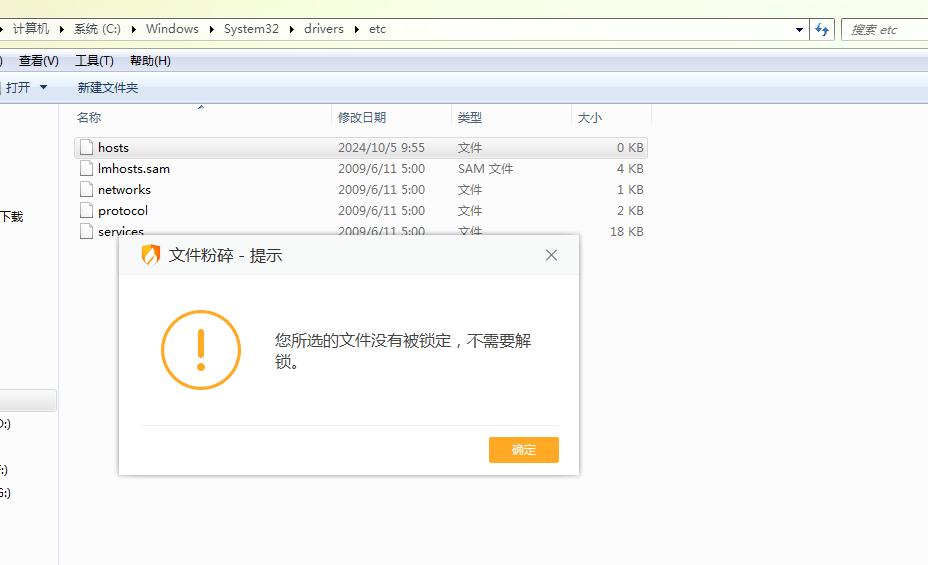Open the 帮助(H) menu

point(150,61)
